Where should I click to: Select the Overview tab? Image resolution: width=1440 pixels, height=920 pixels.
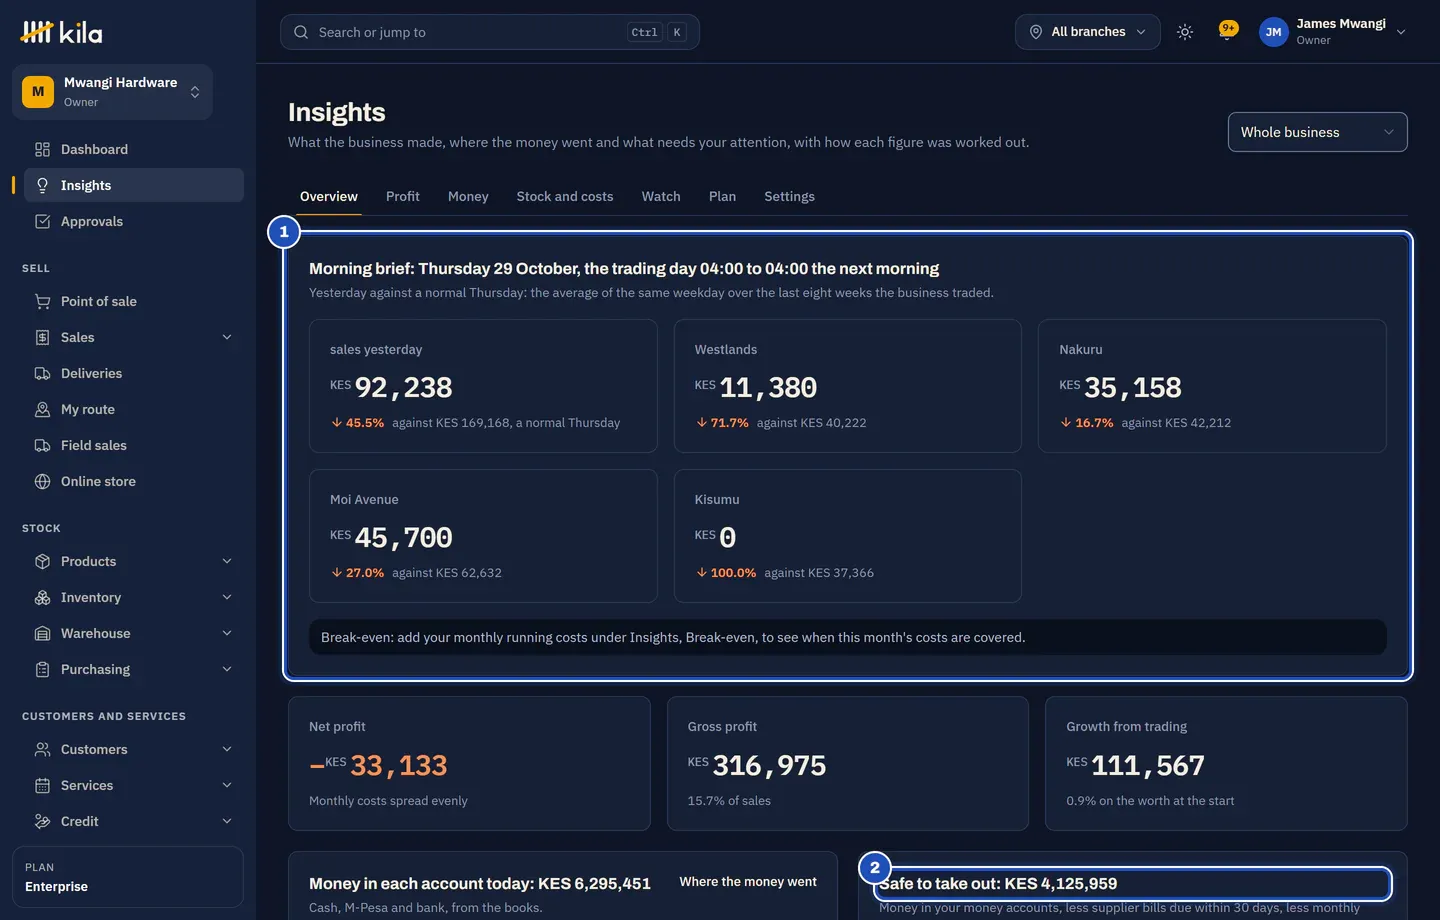click(329, 197)
